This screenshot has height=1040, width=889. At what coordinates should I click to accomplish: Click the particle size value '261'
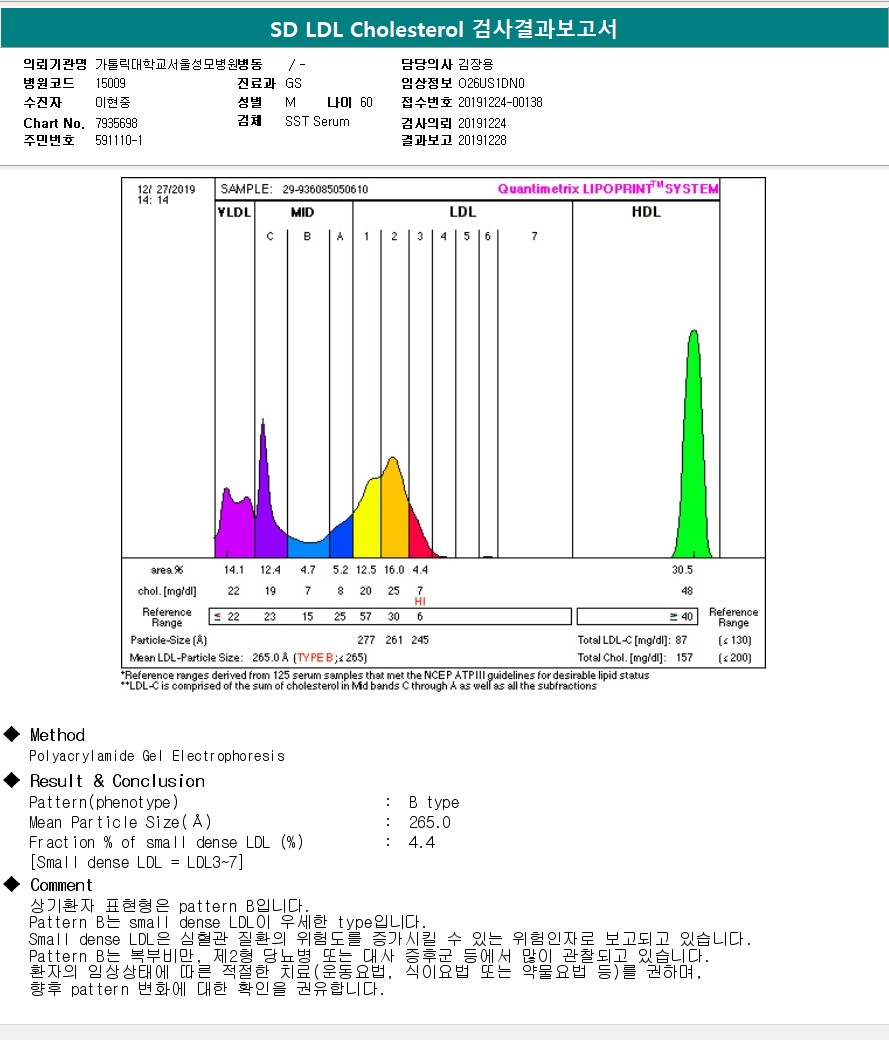[394, 640]
